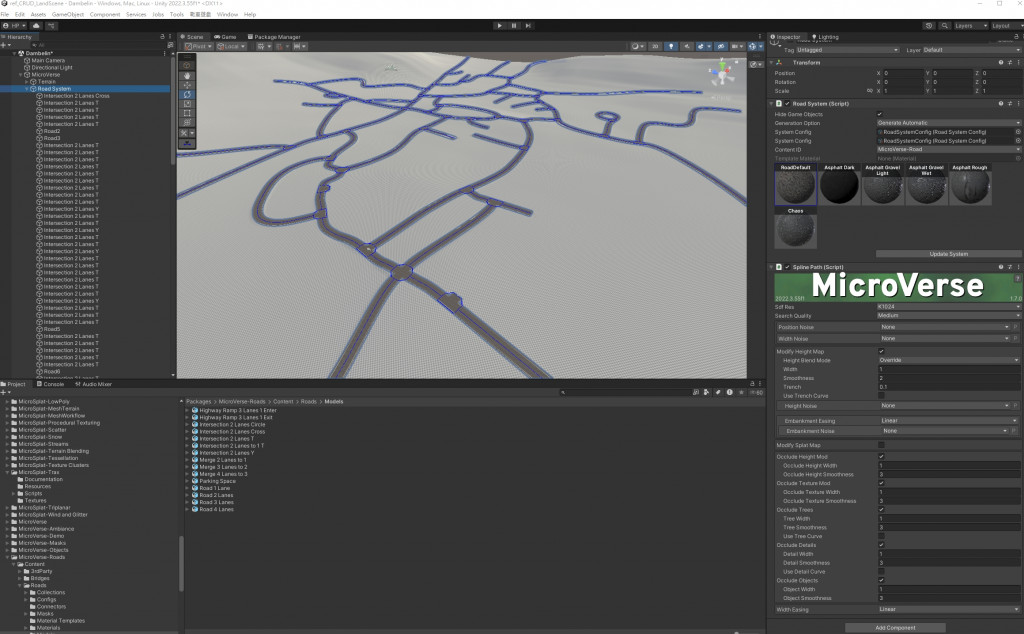Click the Step frame button
The height and width of the screenshot is (634, 1024).
pyautogui.click(x=528, y=25)
